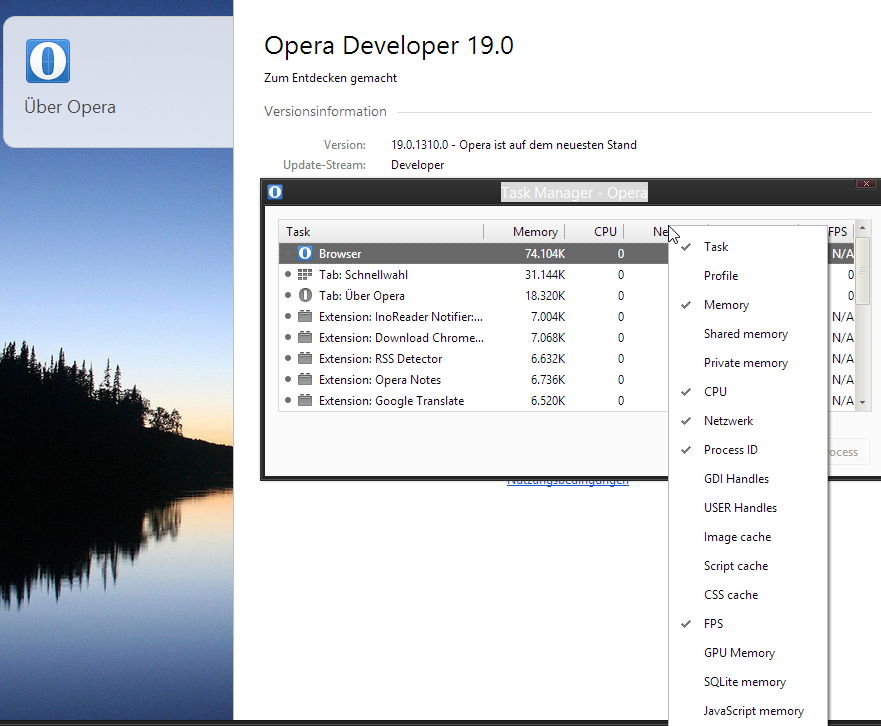The width and height of the screenshot is (881, 726).
Task: Click the RSS Detector extension icon
Action: click(305, 359)
